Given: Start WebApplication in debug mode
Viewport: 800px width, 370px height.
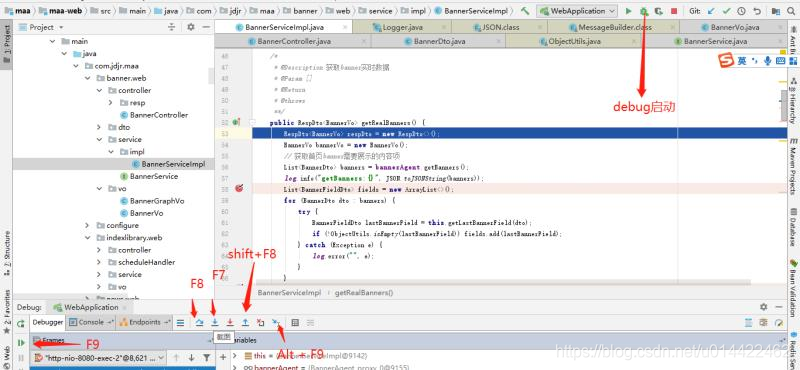Looking at the screenshot, I should [x=644, y=11].
